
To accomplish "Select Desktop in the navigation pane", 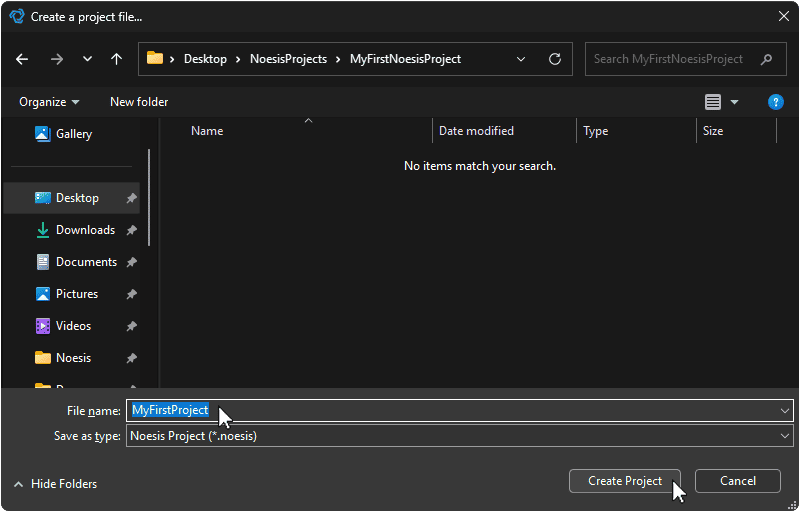I will [x=71, y=198].
